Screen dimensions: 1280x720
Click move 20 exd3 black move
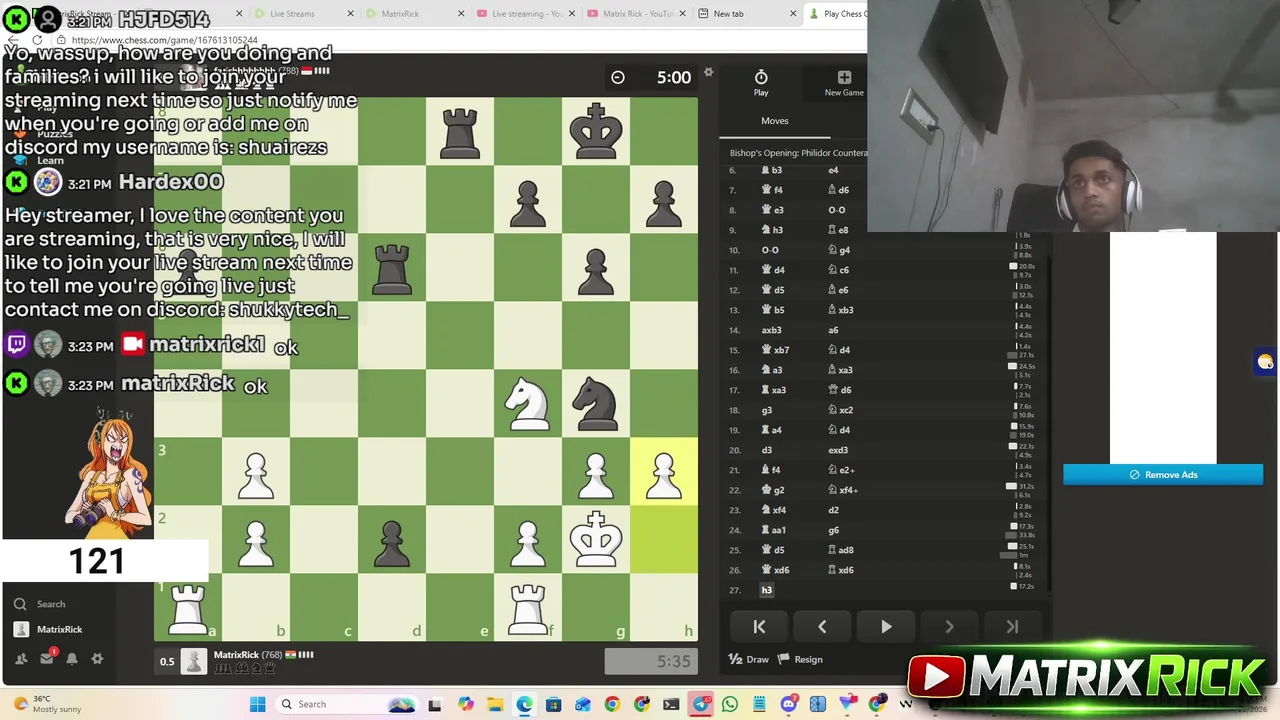point(838,450)
